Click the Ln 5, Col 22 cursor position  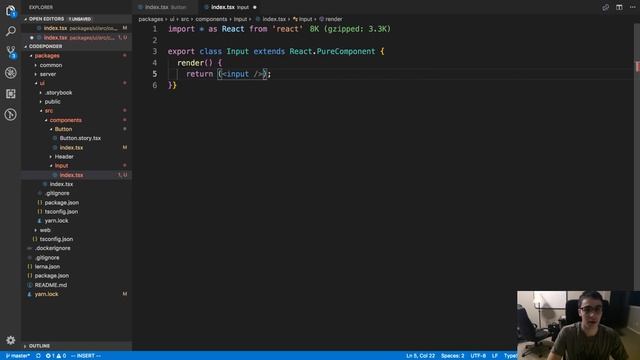coord(420,356)
